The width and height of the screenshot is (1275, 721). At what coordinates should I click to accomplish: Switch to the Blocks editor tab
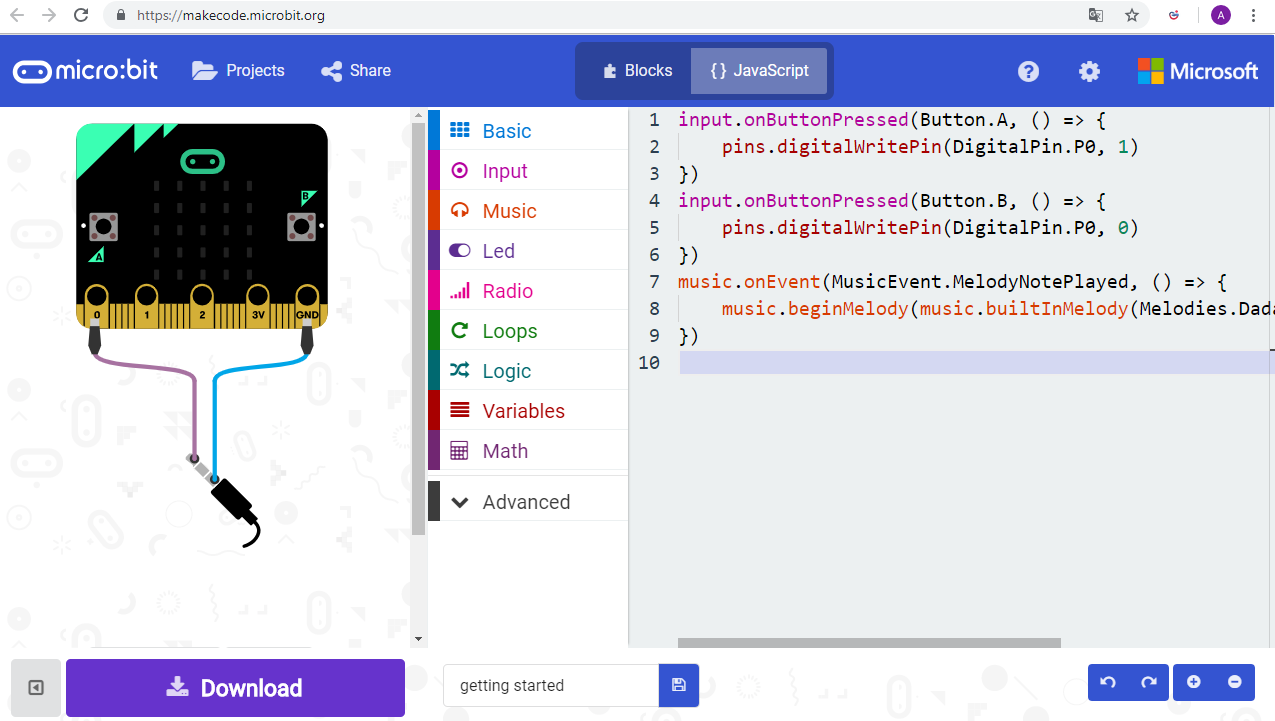coord(635,71)
